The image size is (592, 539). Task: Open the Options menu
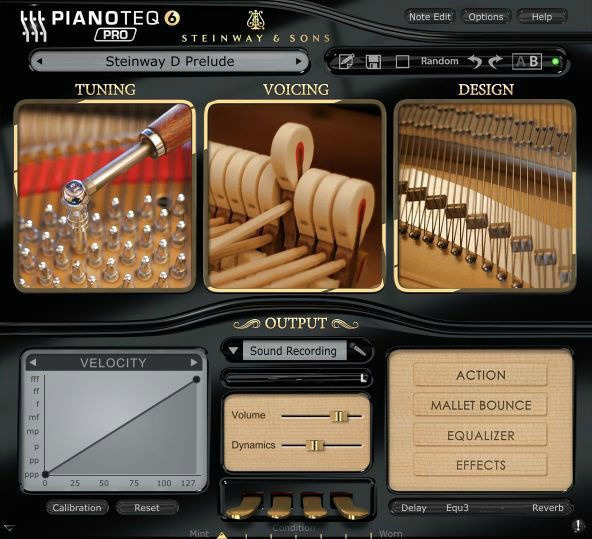click(x=486, y=17)
